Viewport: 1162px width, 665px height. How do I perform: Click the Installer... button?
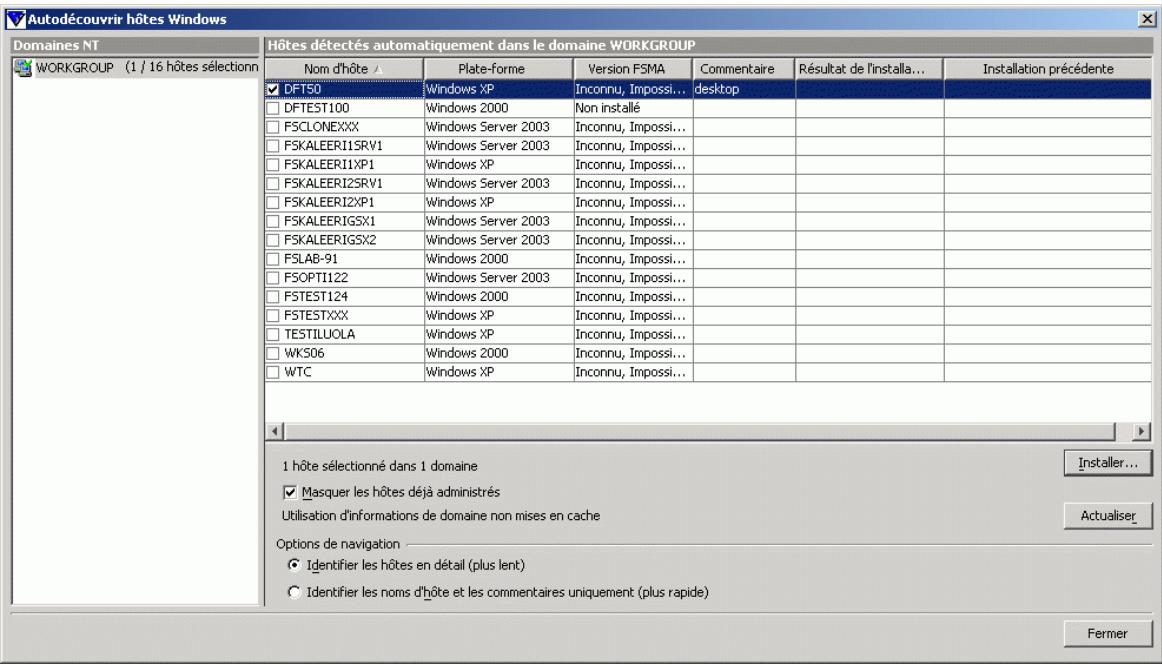click(1108, 463)
